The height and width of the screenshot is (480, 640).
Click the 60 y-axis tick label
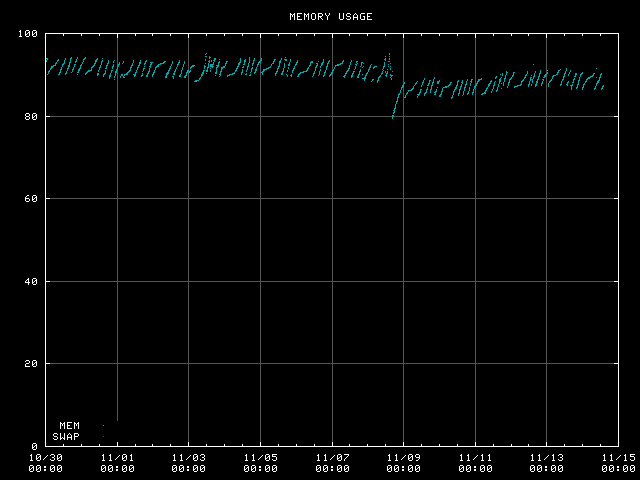click(x=31, y=199)
